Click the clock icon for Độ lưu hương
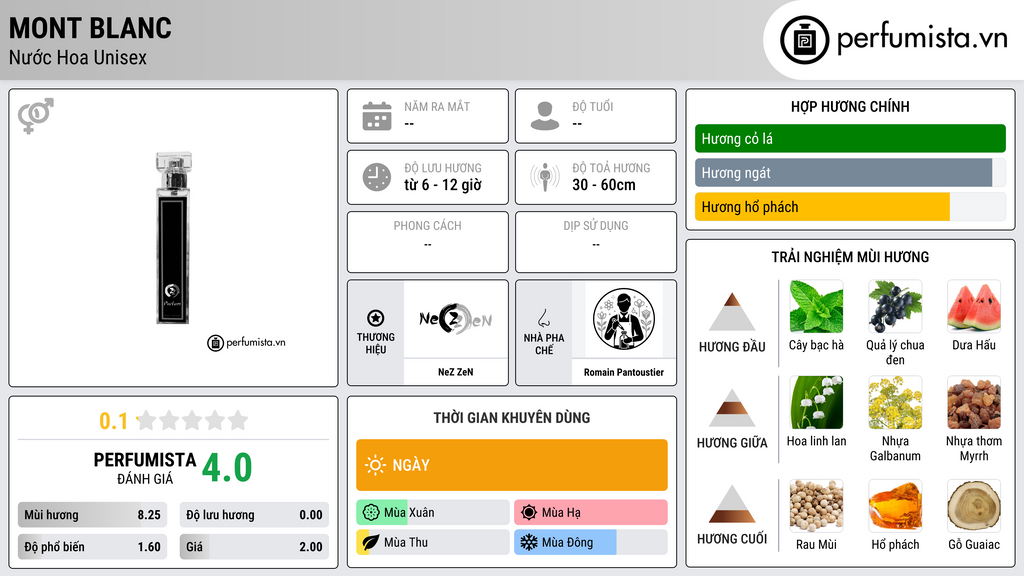Image resolution: width=1024 pixels, height=576 pixels. coord(377,177)
